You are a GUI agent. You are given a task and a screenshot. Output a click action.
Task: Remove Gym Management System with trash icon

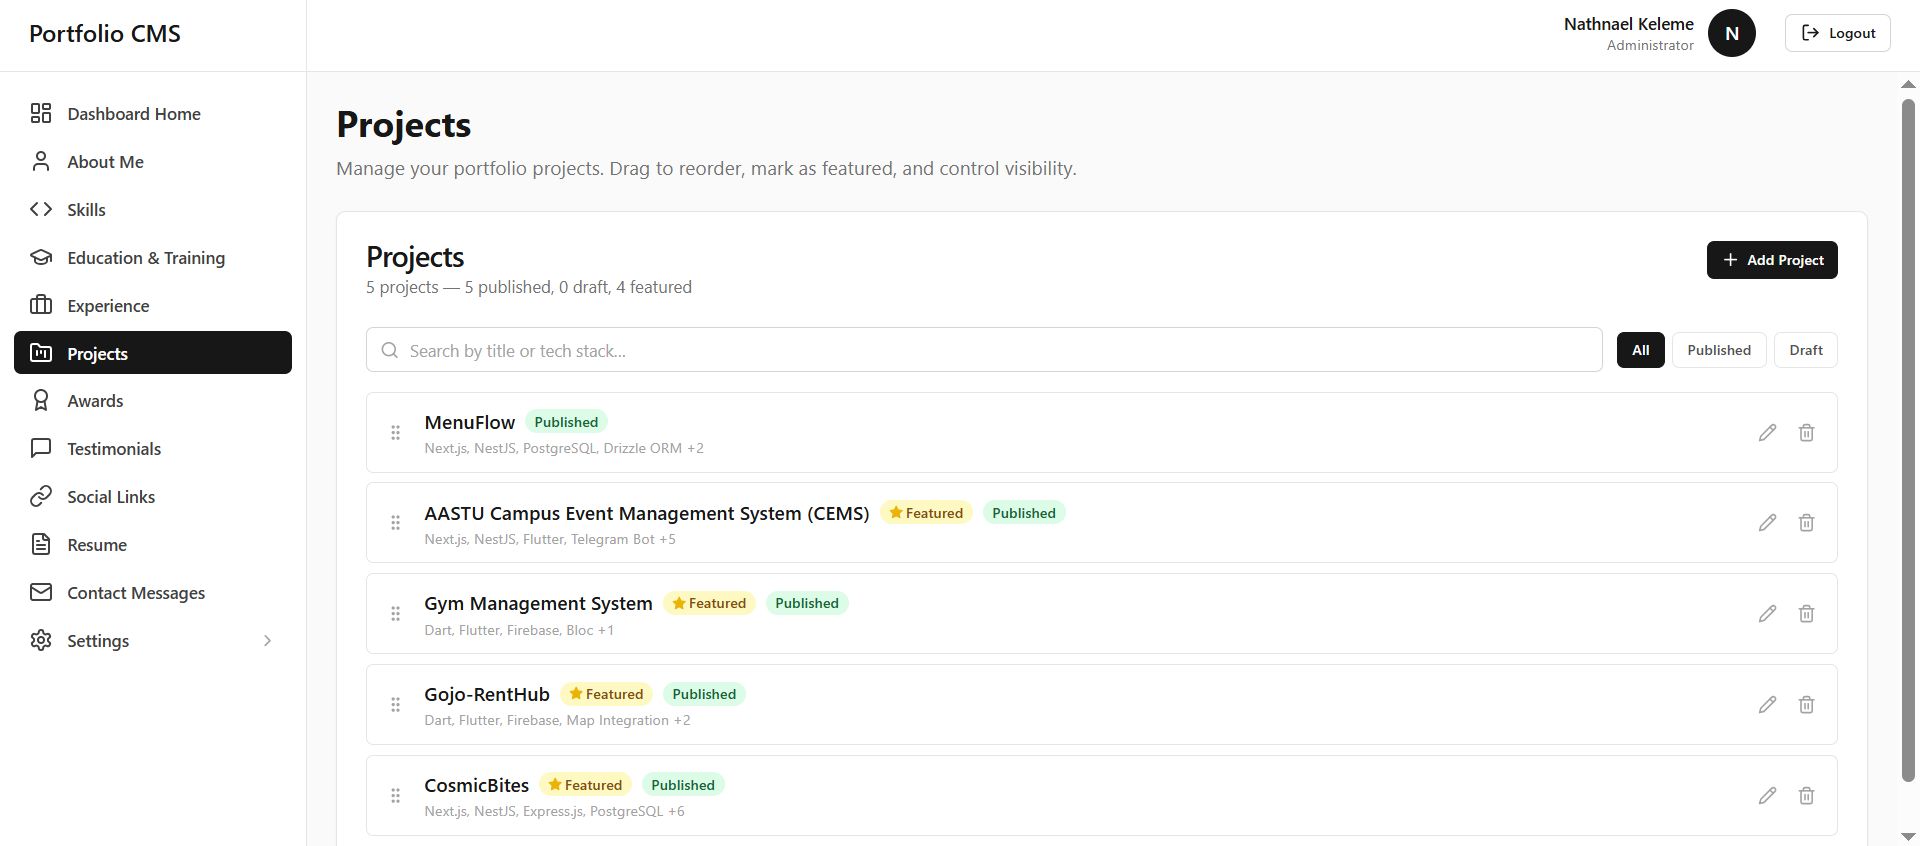point(1806,613)
